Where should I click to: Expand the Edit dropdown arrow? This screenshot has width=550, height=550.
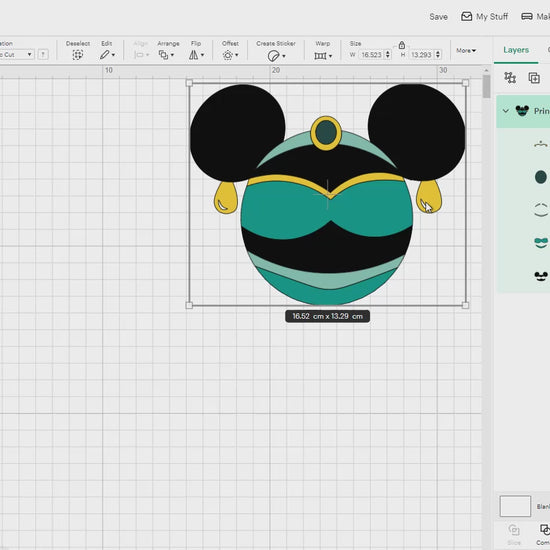113,55
